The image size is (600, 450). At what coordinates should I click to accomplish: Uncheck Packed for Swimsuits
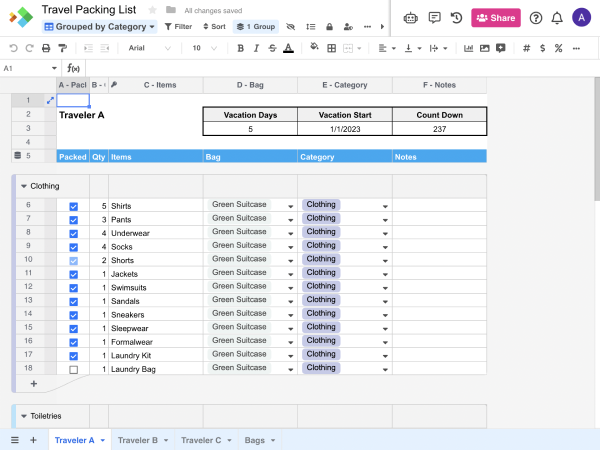[73, 288]
